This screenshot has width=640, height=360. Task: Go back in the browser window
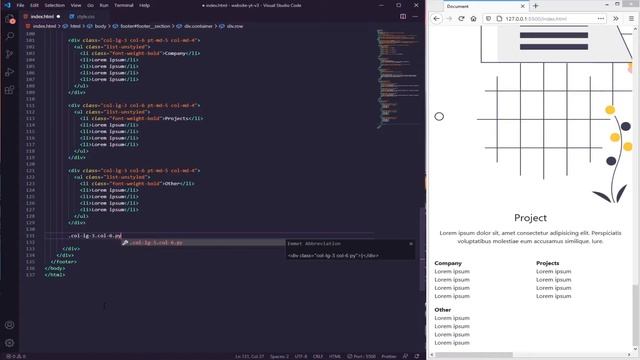(x=436, y=18)
